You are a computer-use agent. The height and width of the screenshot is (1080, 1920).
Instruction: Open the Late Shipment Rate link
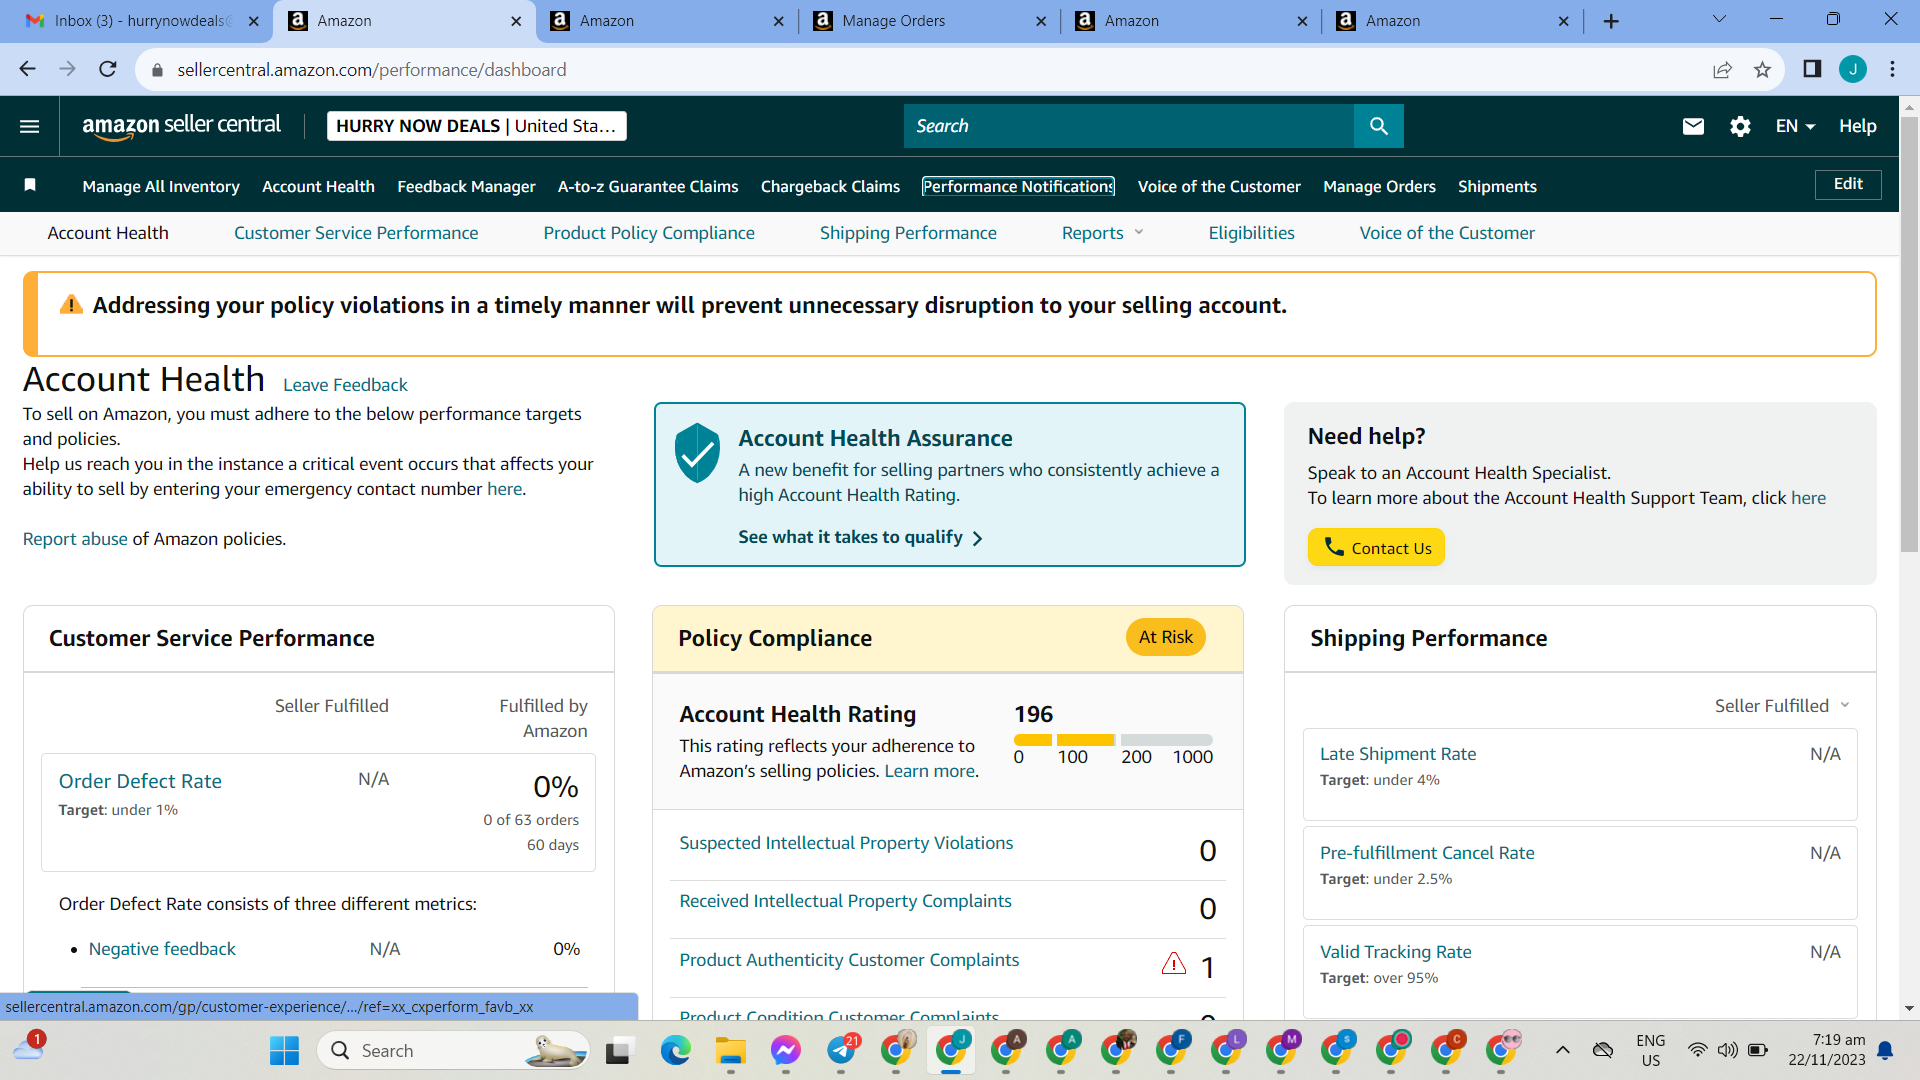click(x=1398, y=754)
